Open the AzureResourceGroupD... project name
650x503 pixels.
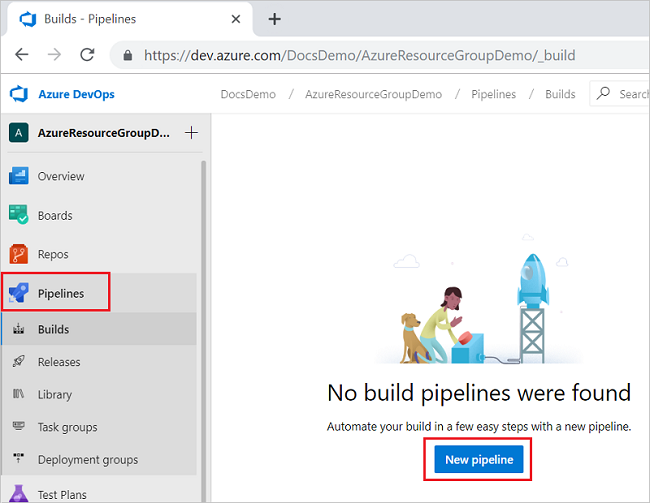pyautogui.click(x=104, y=133)
